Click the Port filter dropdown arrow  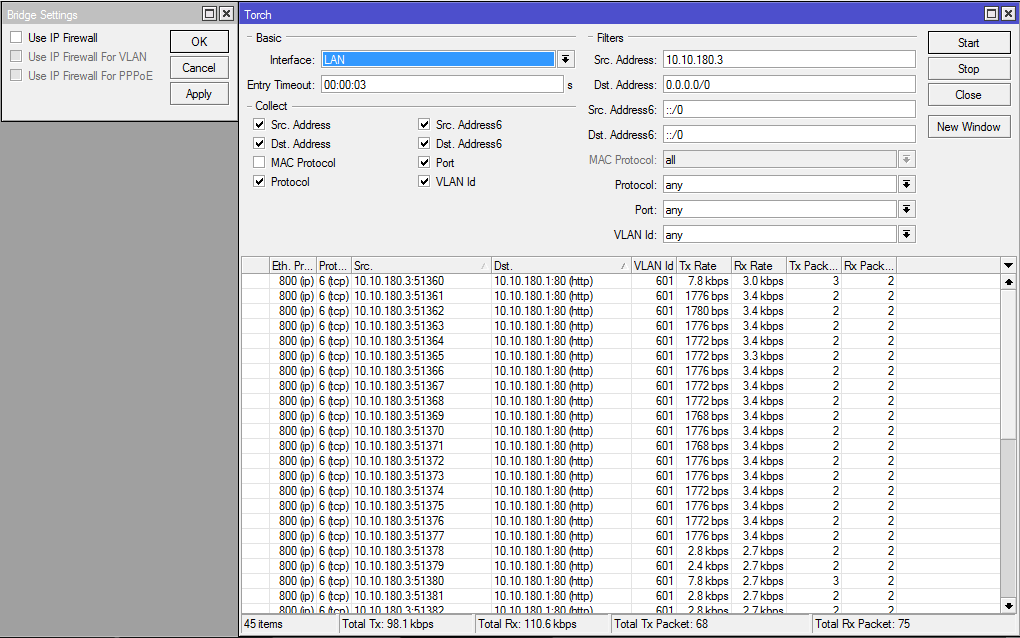pyautogui.click(x=906, y=208)
